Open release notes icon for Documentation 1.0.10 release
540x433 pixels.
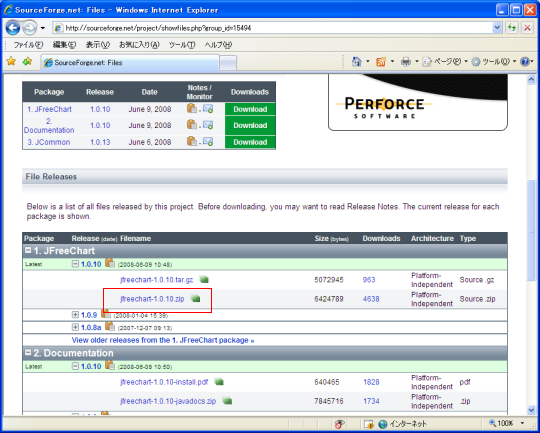tap(110, 365)
